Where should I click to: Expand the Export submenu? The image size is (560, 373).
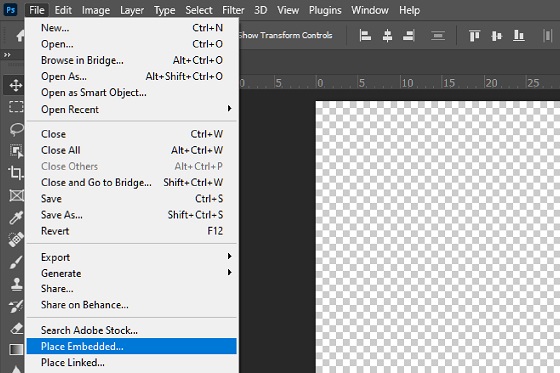132,257
